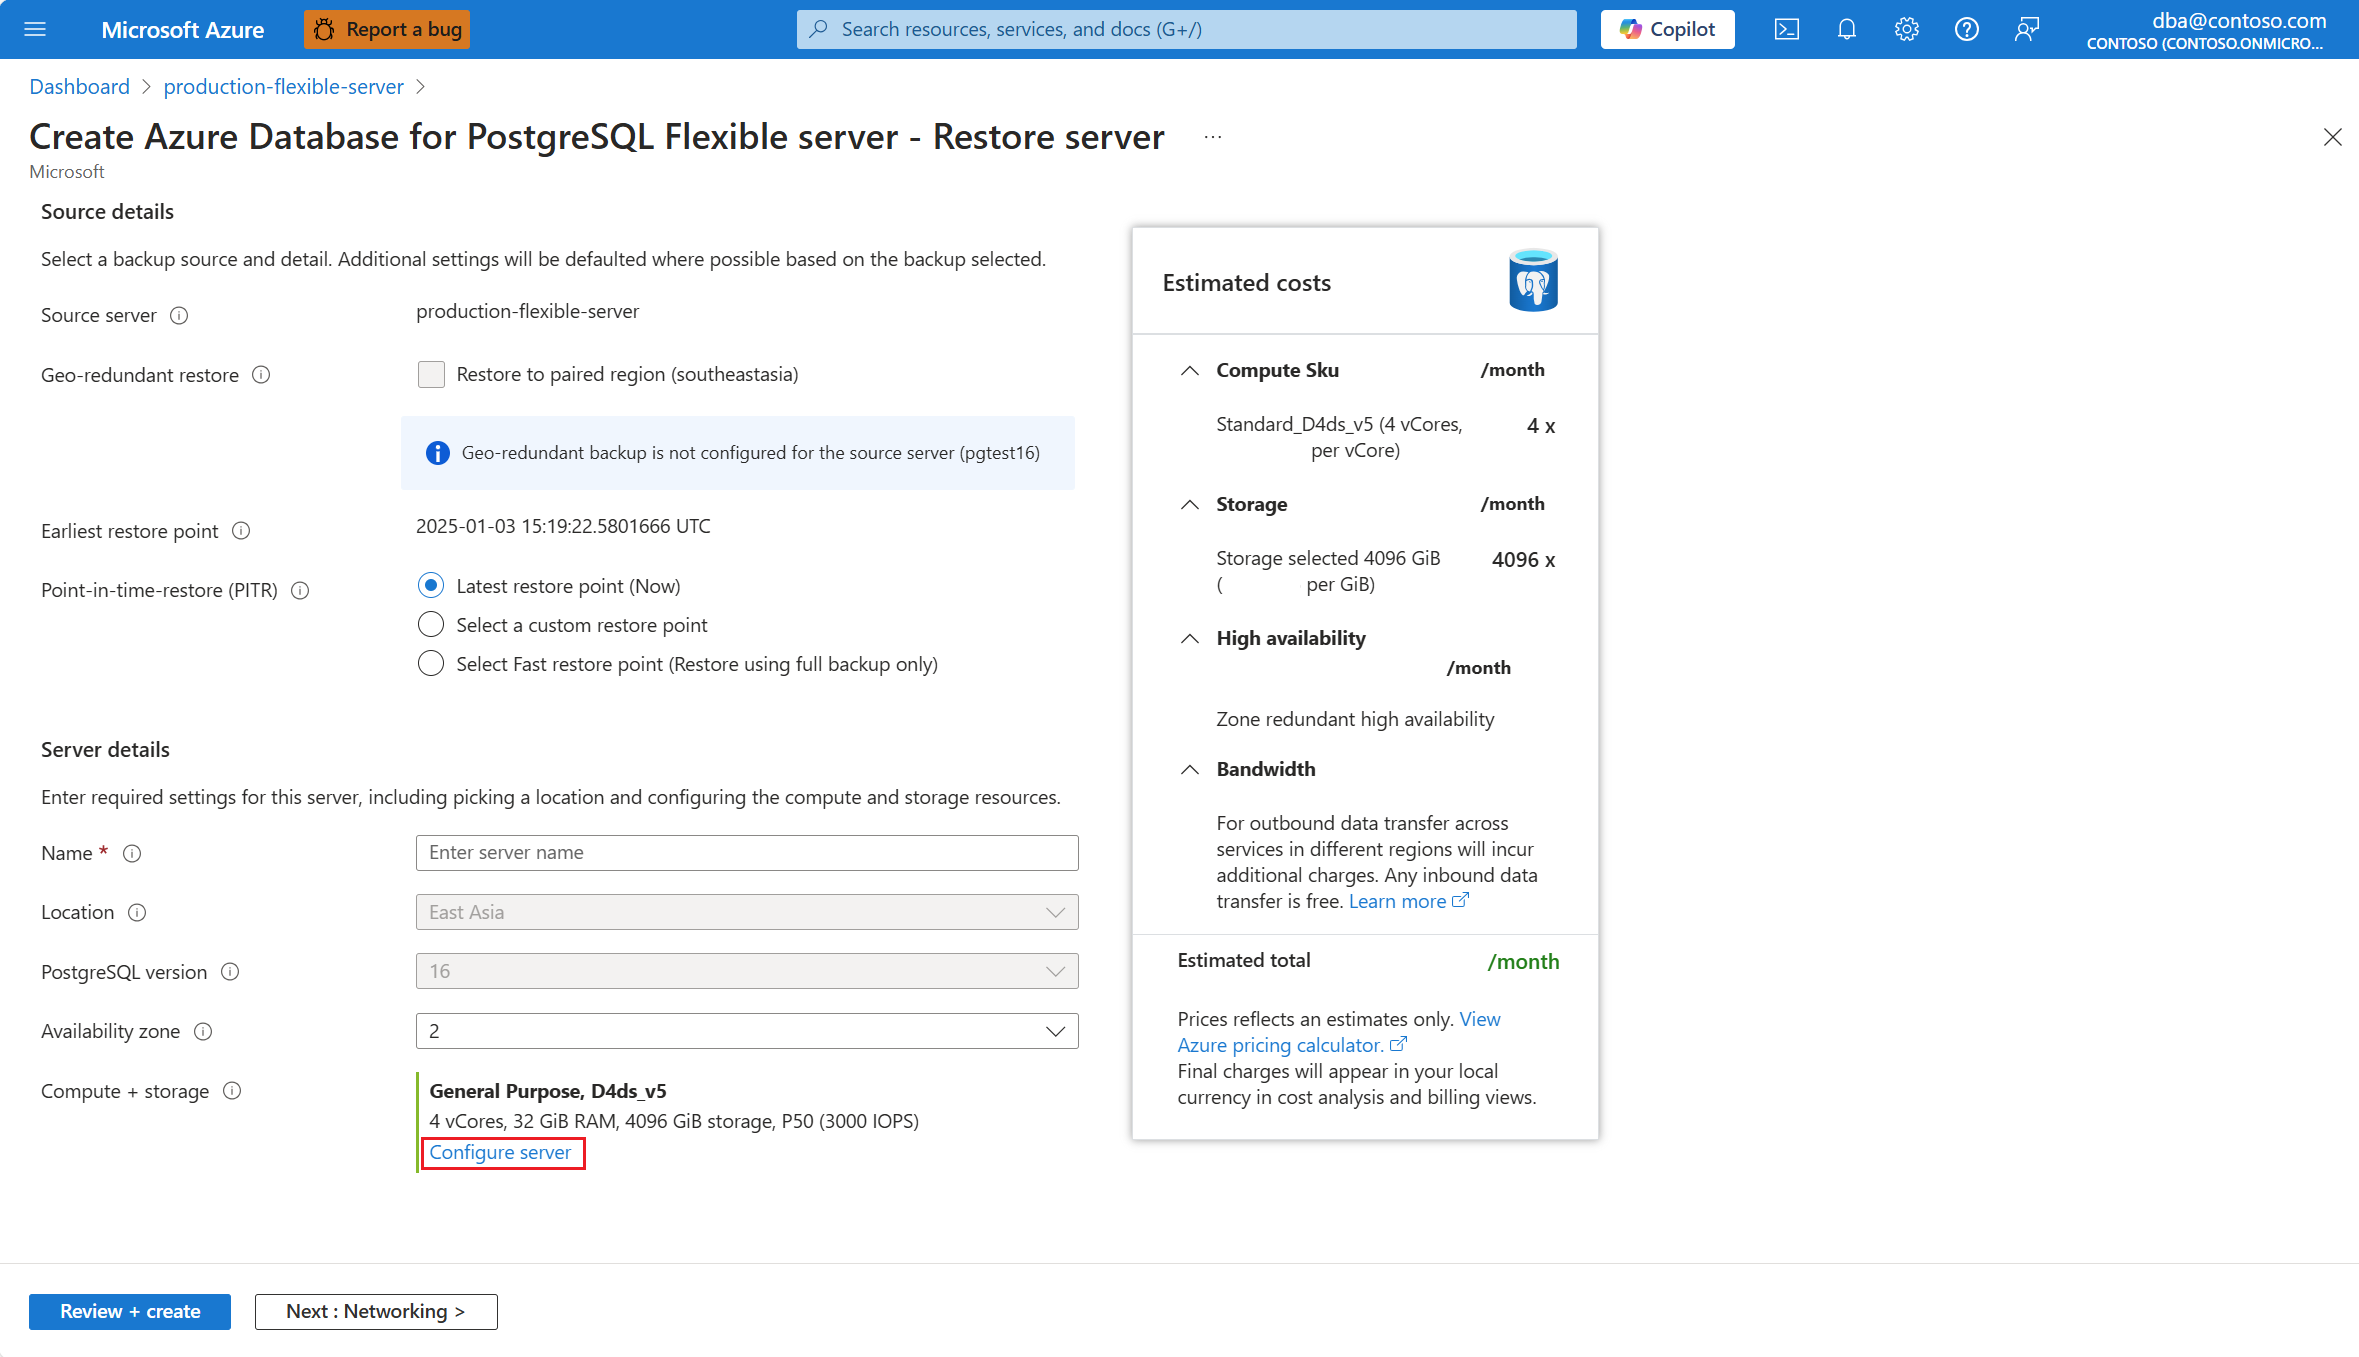Open portal settings gear
Viewport: 2359px width, 1357px height.
(1907, 29)
